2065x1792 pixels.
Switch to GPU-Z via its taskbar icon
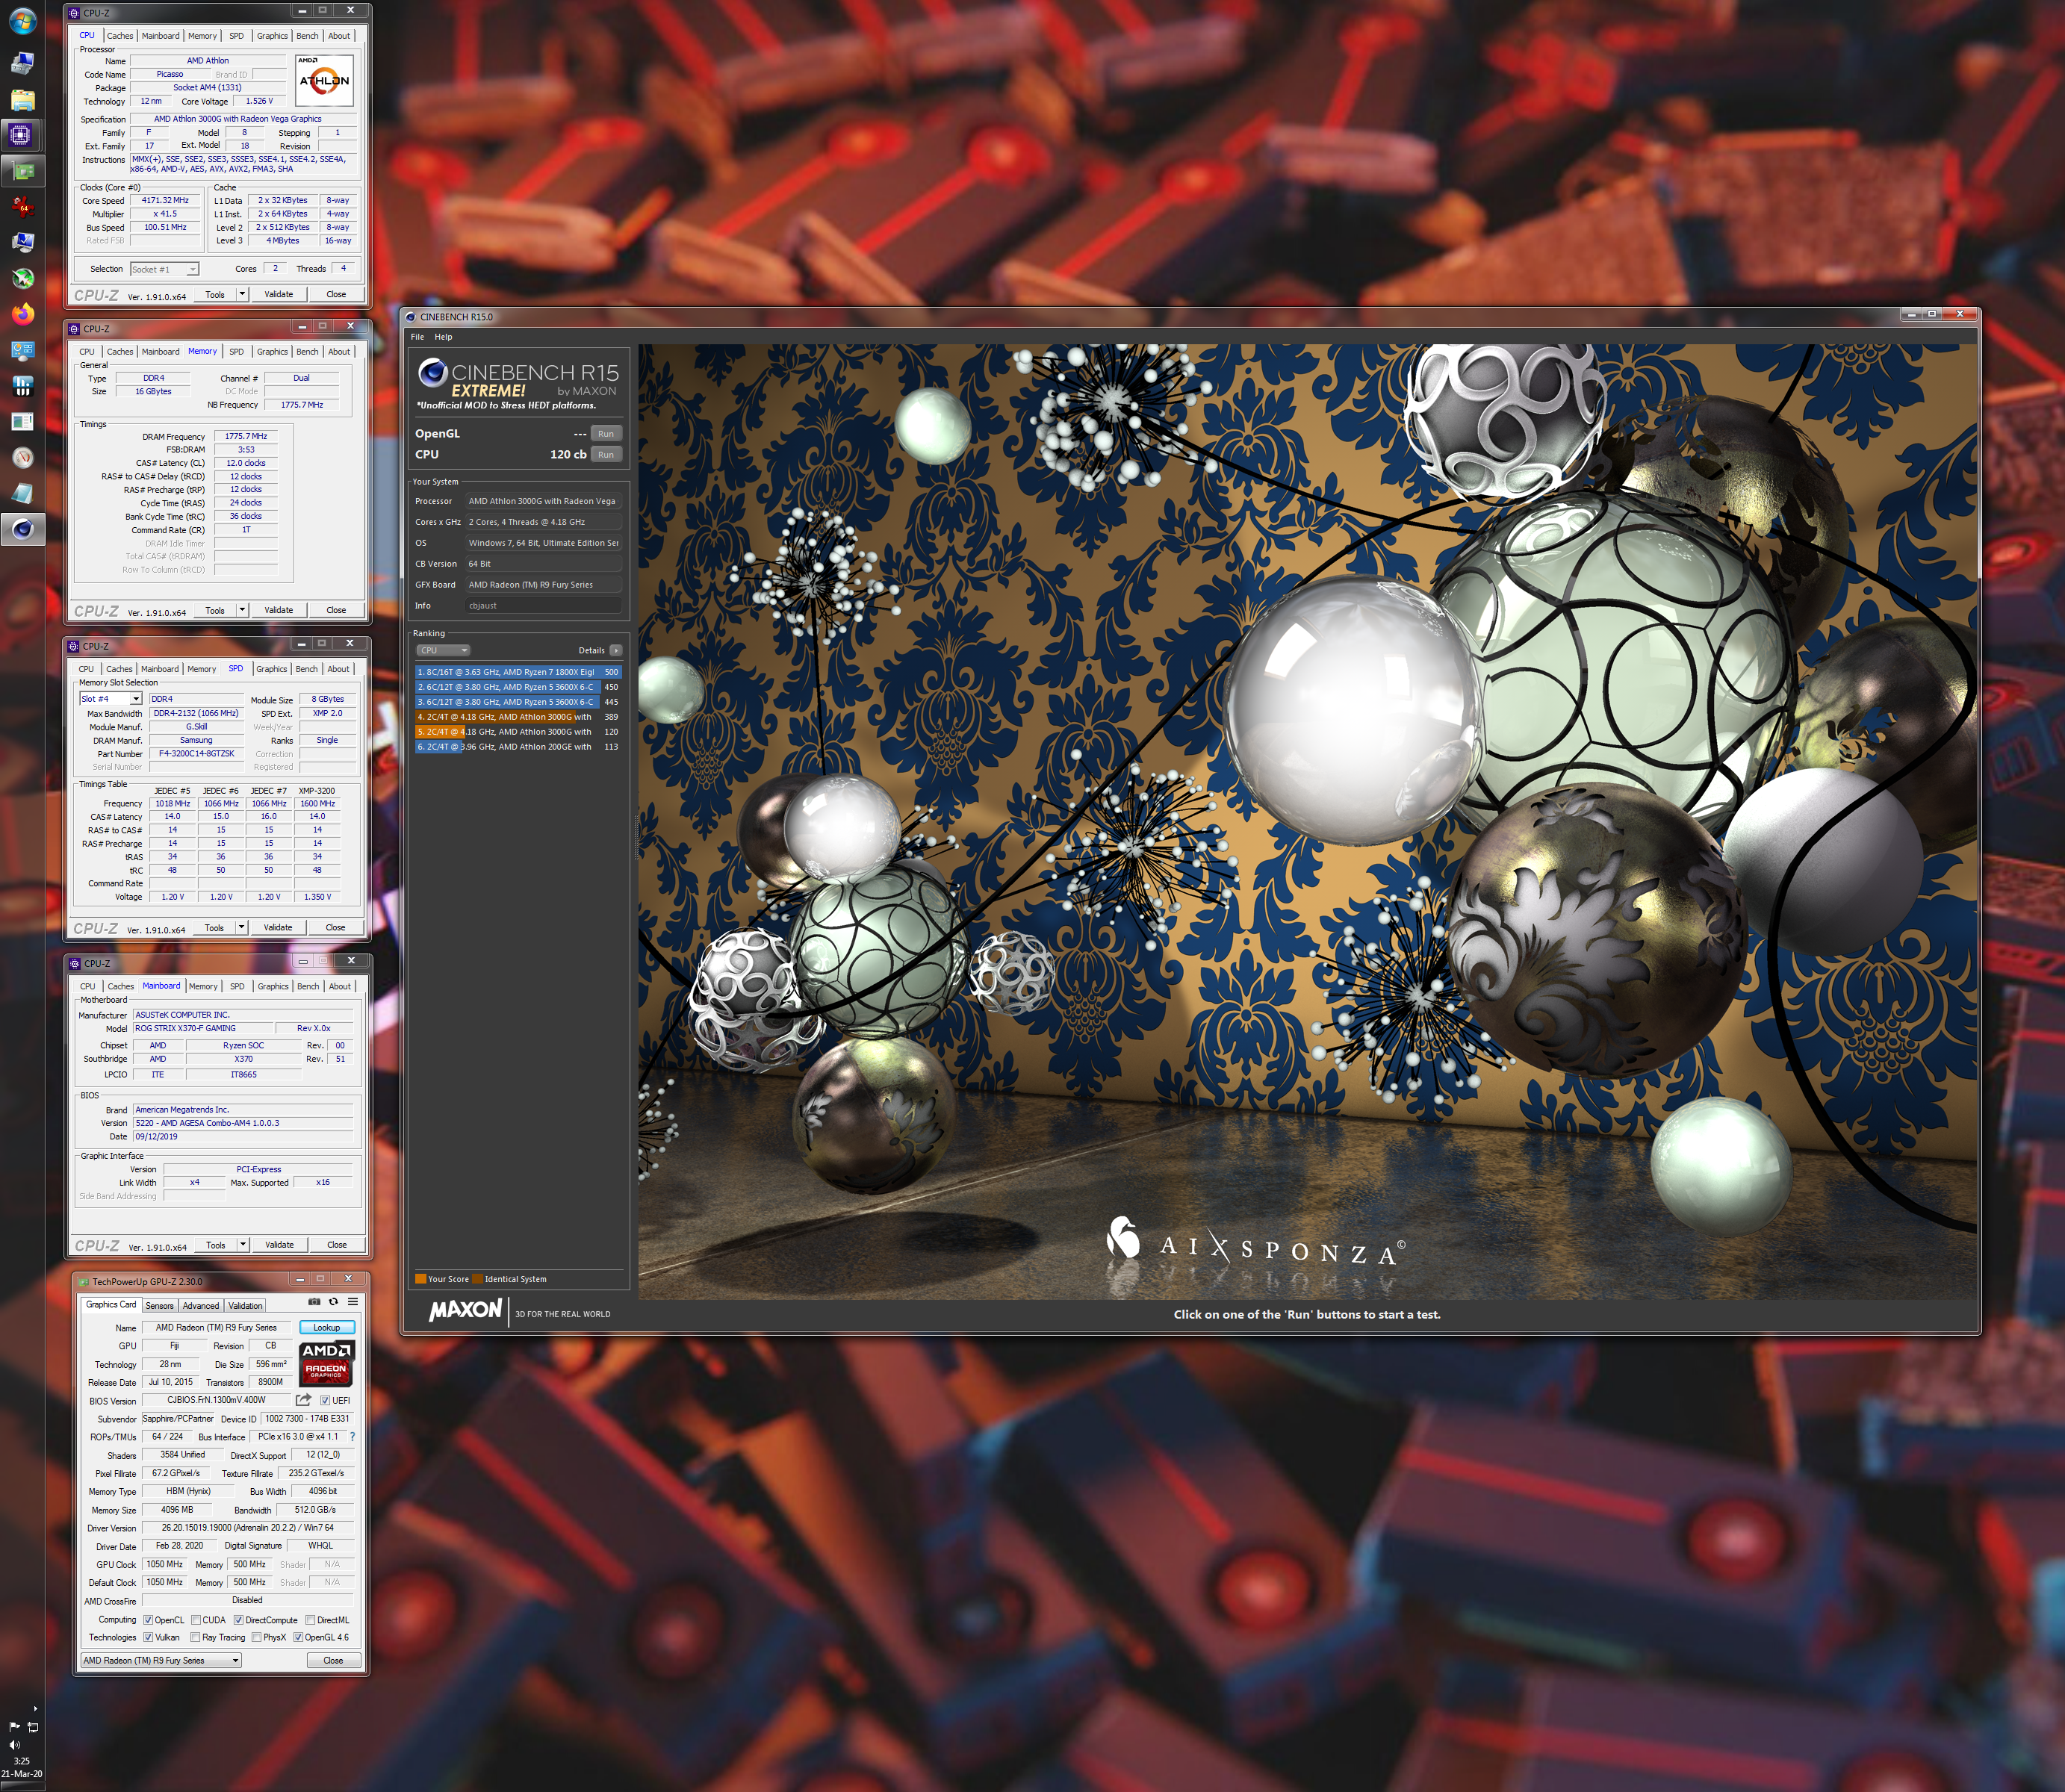coord(22,171)
